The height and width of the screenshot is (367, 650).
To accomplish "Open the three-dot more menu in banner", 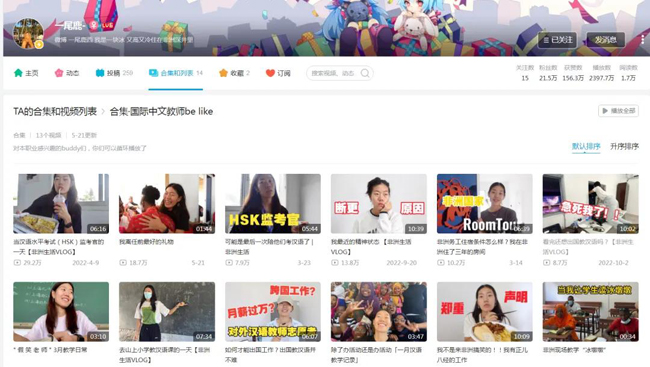I will (643, 40).
